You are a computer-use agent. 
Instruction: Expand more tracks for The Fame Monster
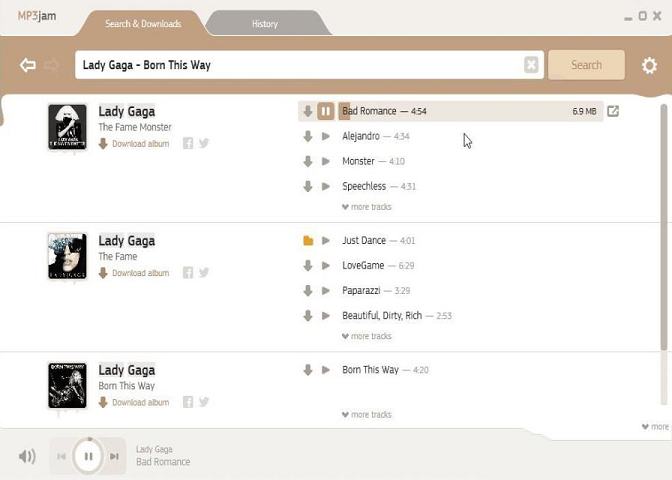(367, 207)
